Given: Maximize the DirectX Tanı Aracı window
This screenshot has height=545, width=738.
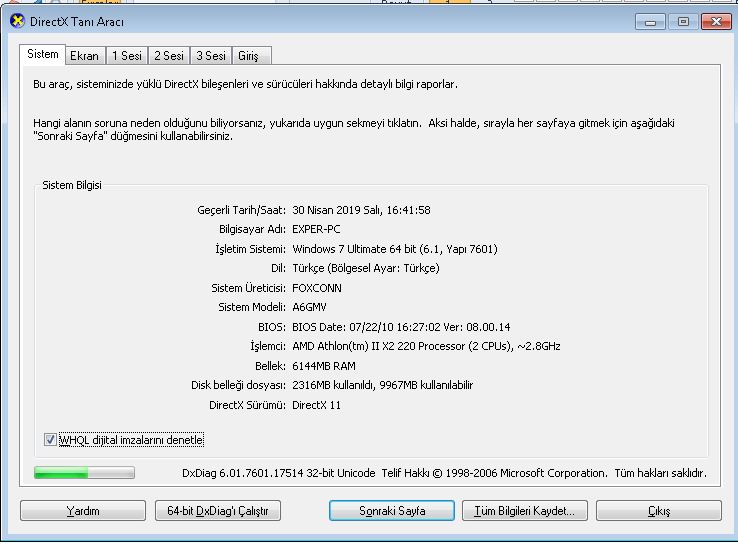Looking at the screenshot, I should (x=683, y=22).
